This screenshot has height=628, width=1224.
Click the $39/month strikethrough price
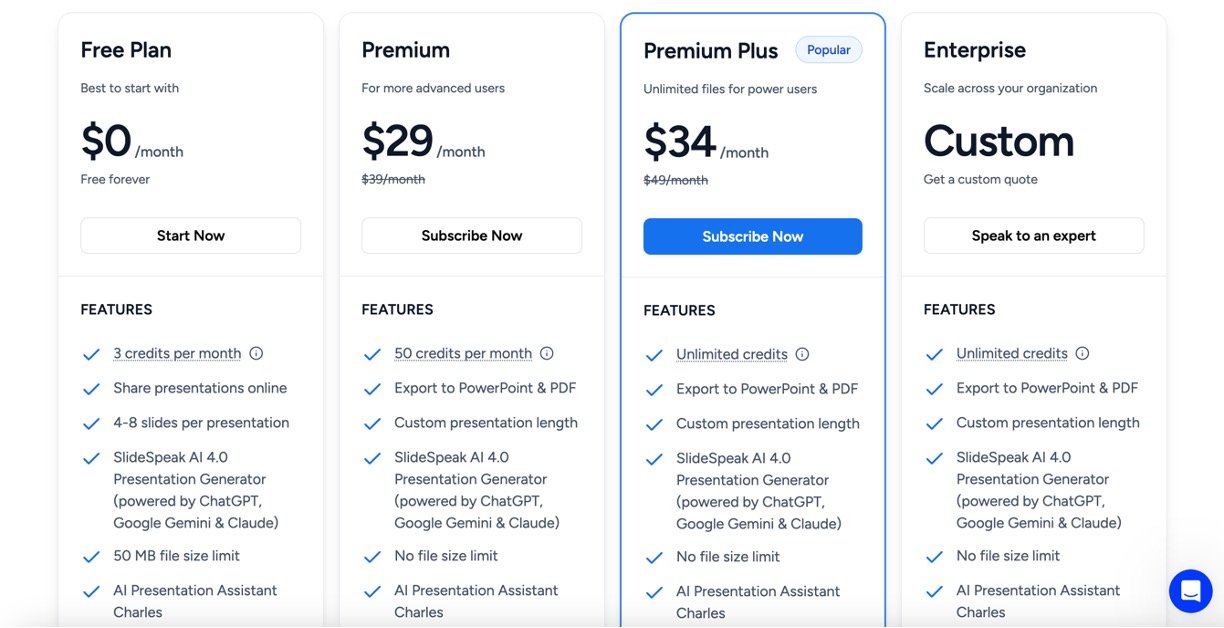(x=393, y=180)
